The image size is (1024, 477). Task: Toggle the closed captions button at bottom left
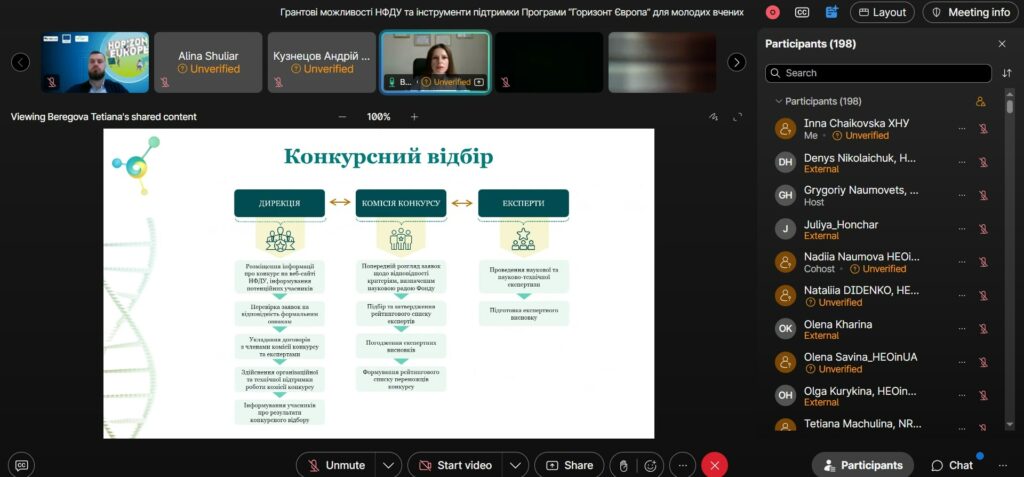(21, 465)
